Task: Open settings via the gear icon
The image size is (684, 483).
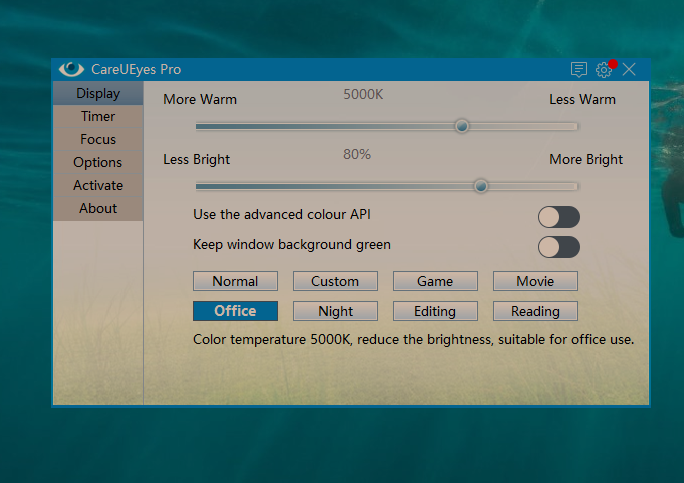Action: click(604, 70)
